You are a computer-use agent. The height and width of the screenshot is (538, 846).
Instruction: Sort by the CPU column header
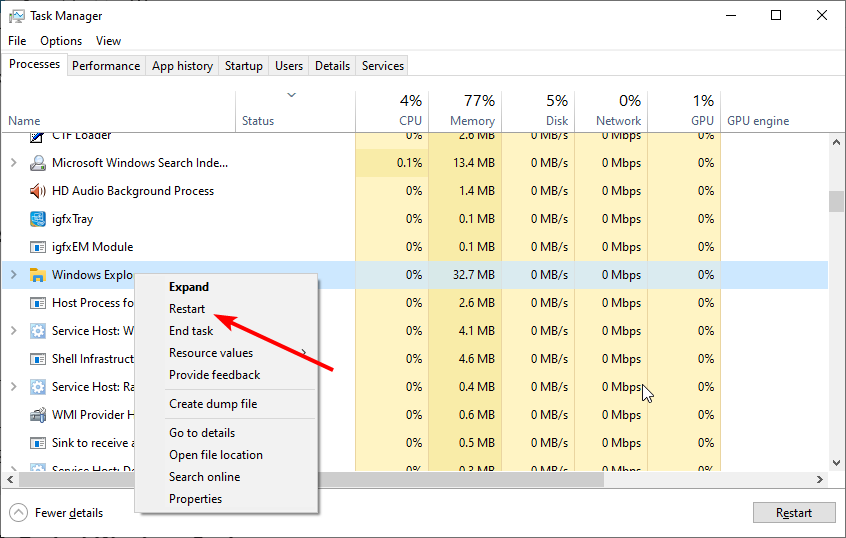tap(410, 121)
